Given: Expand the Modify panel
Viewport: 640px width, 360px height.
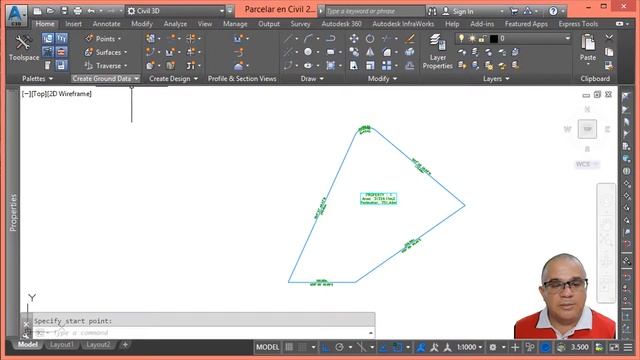Looking at the screenshot, I should click(382, 78).
